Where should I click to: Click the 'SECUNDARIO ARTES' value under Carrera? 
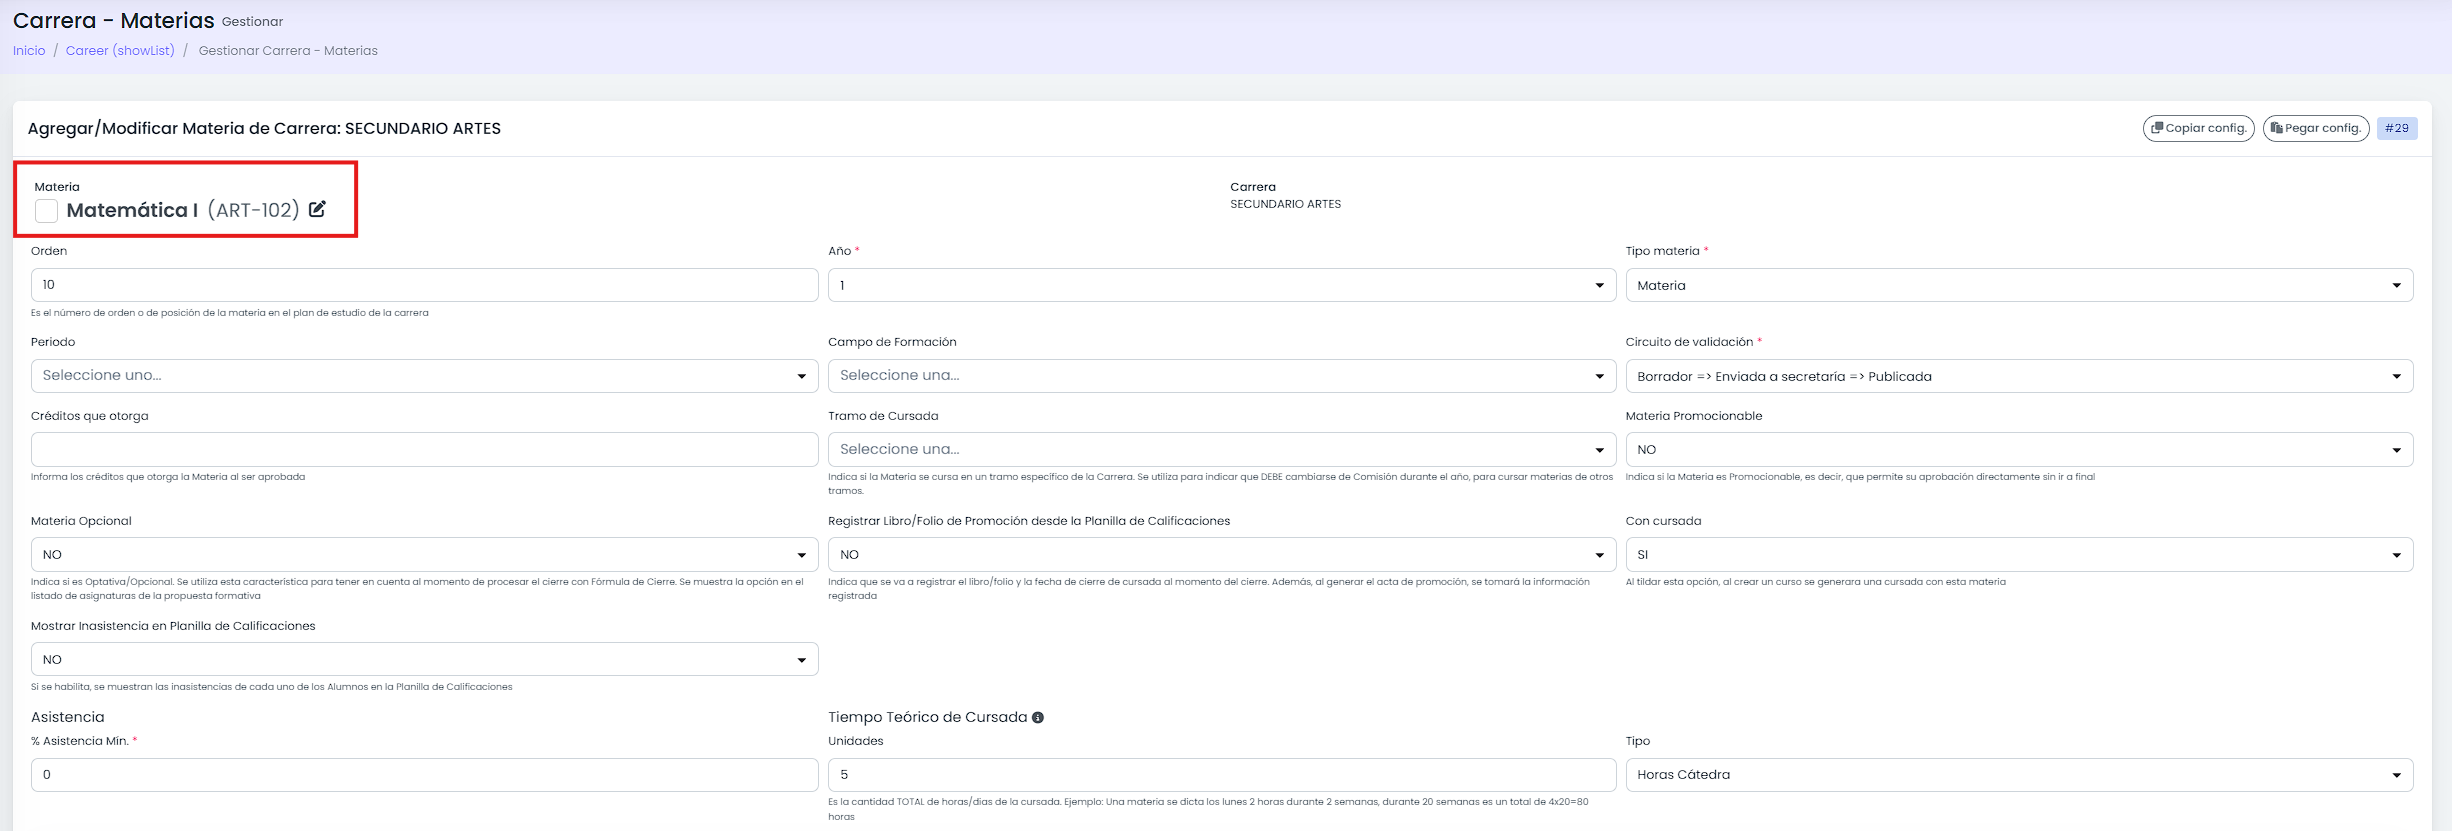click(1285, 204)
